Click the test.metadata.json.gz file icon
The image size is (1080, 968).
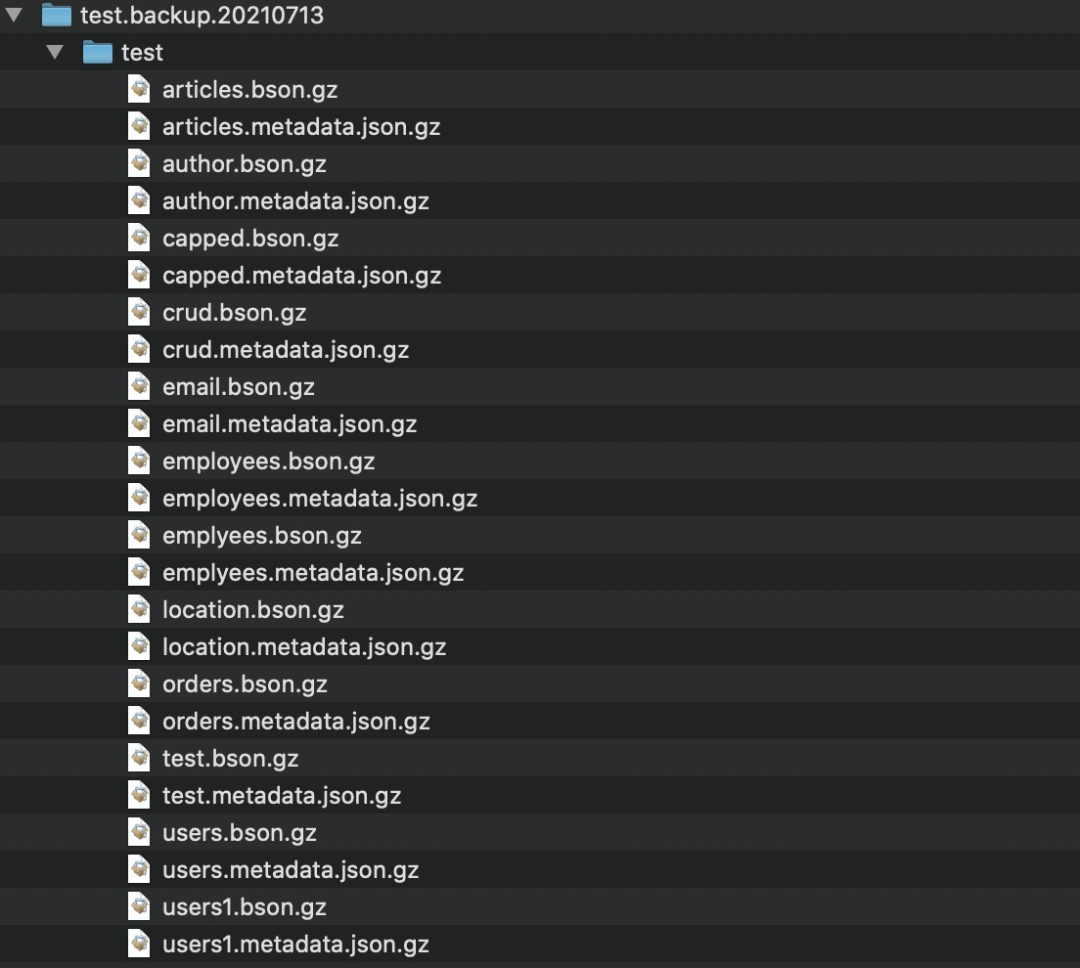(139, 796)
